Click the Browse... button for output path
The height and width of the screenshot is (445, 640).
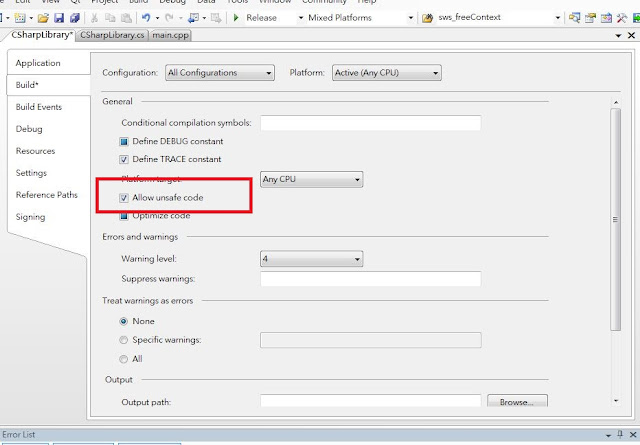pyautogui.click(x=517, y=402)
